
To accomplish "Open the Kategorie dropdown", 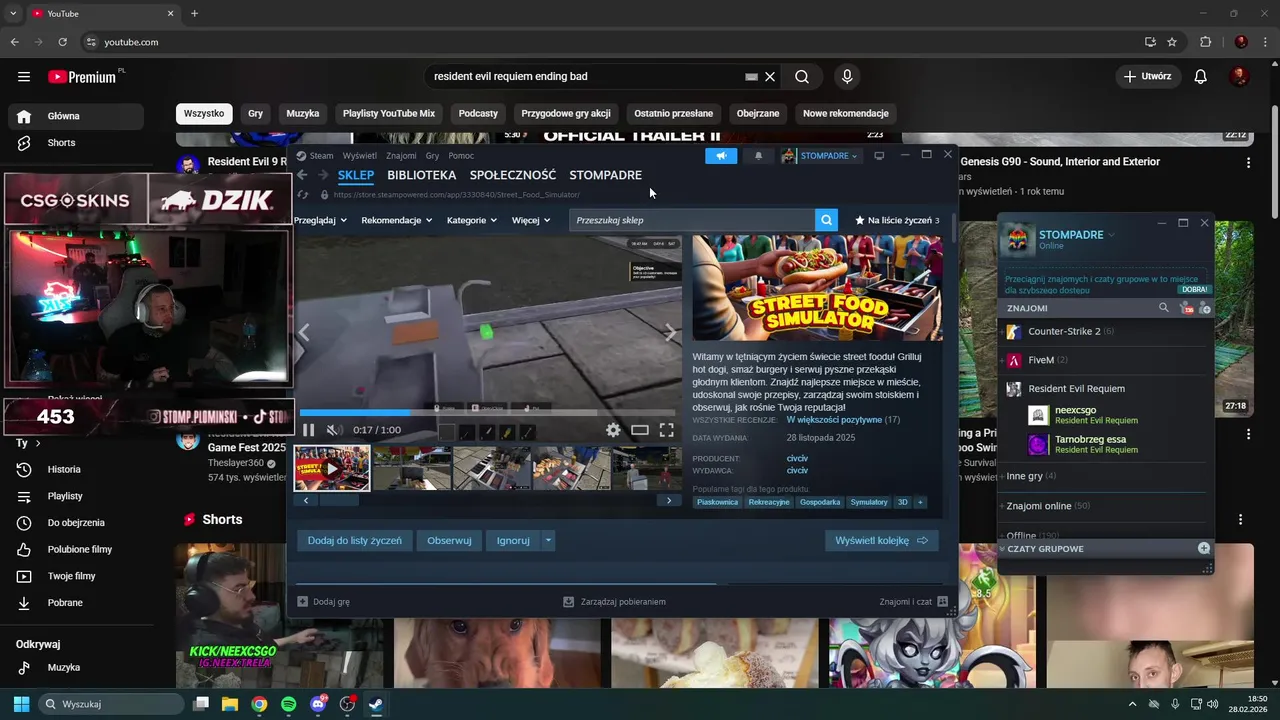I will tap(472, 220).
